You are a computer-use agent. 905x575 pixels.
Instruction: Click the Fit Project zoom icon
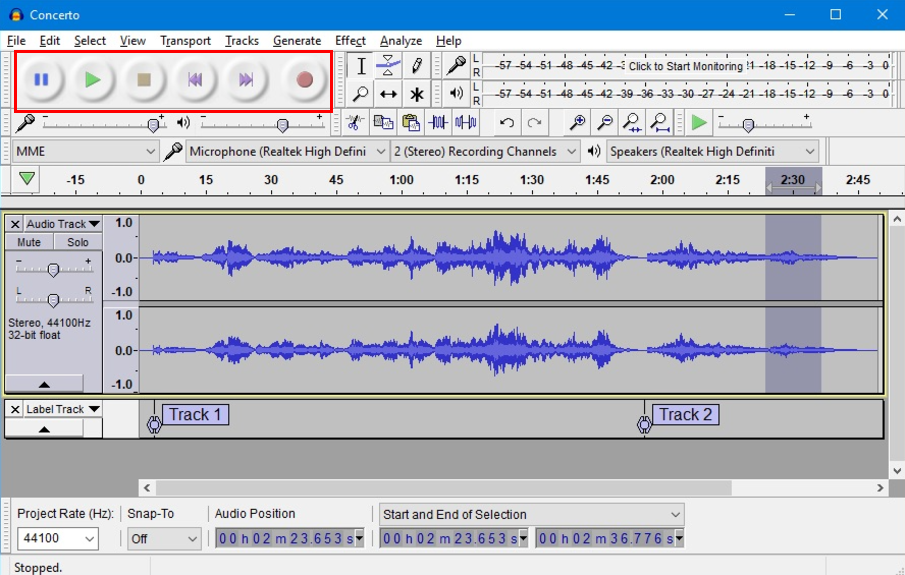[x=660, y=122]
